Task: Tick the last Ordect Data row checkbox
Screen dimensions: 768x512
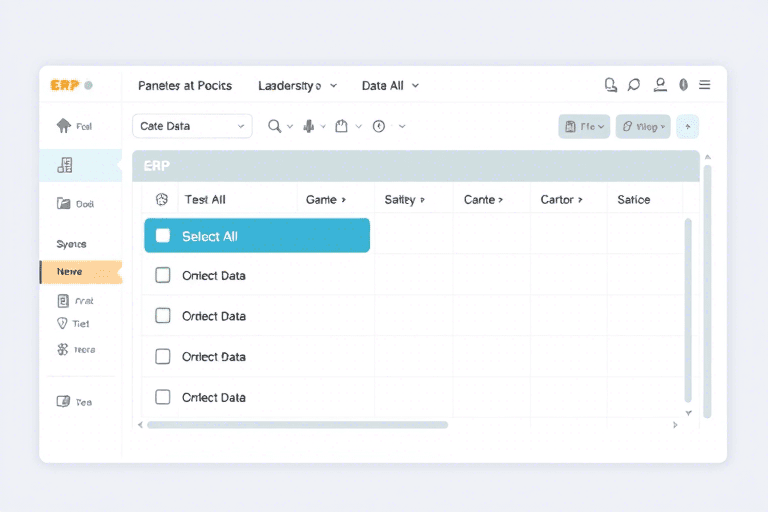Action: (163, 397)
